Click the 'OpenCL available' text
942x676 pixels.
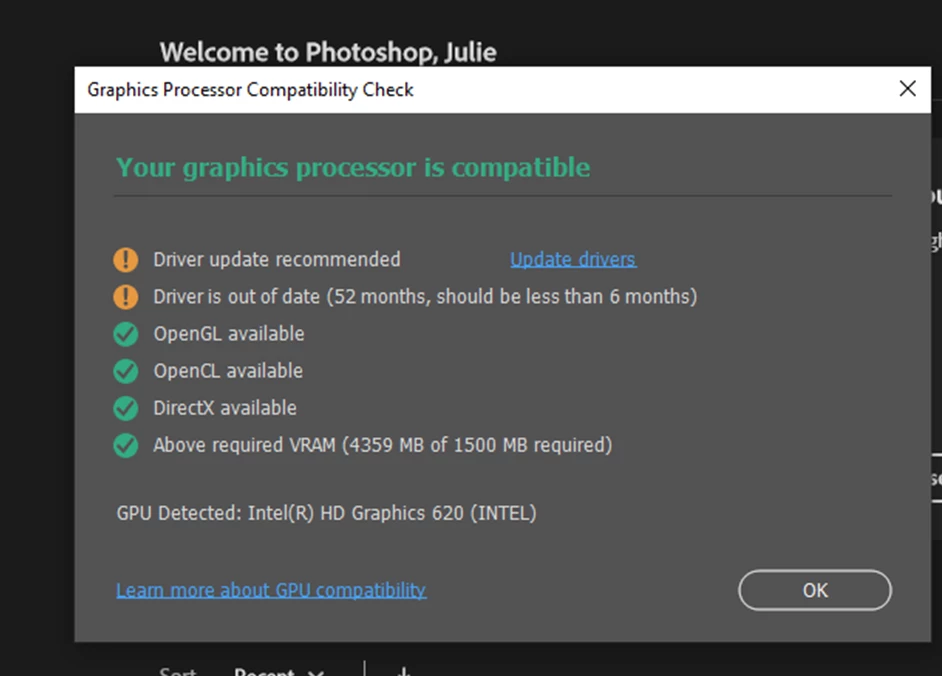228,371
